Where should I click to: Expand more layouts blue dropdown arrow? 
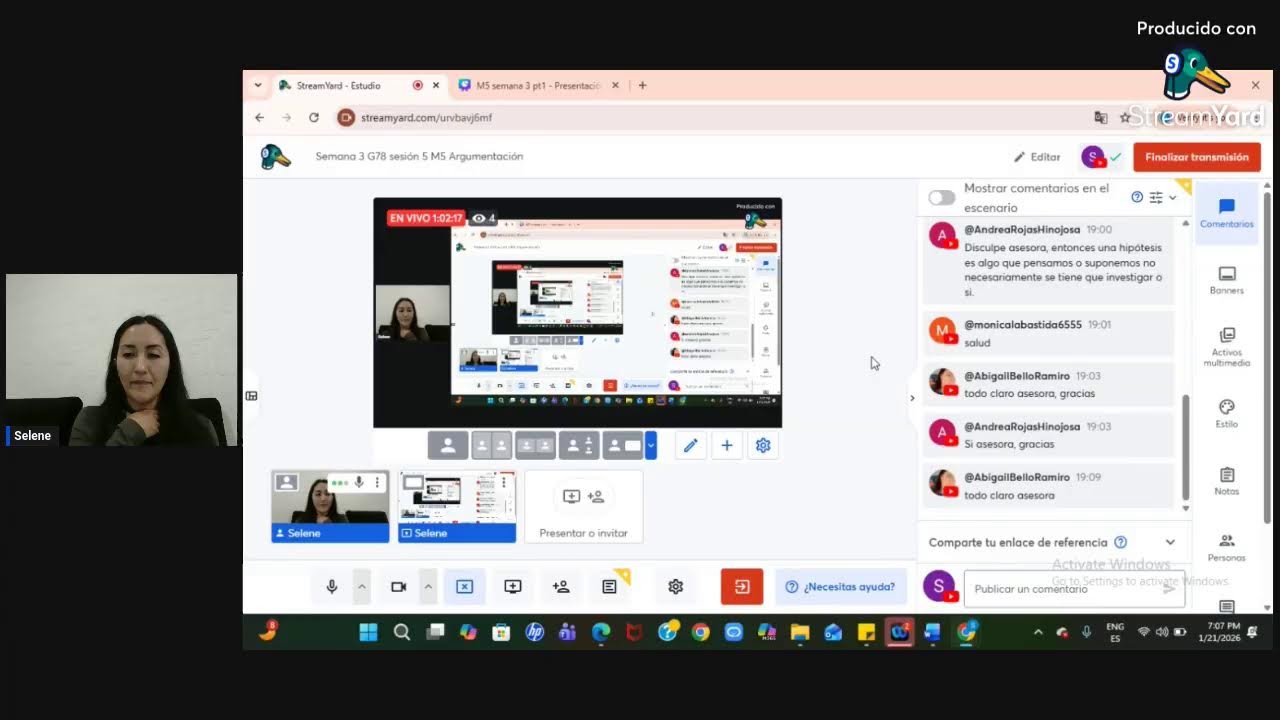(651, 445)
